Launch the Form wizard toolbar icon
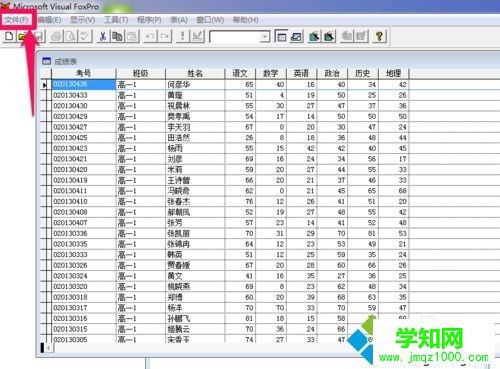The height and width of the screenshot is (369, 500). (314, 36)
